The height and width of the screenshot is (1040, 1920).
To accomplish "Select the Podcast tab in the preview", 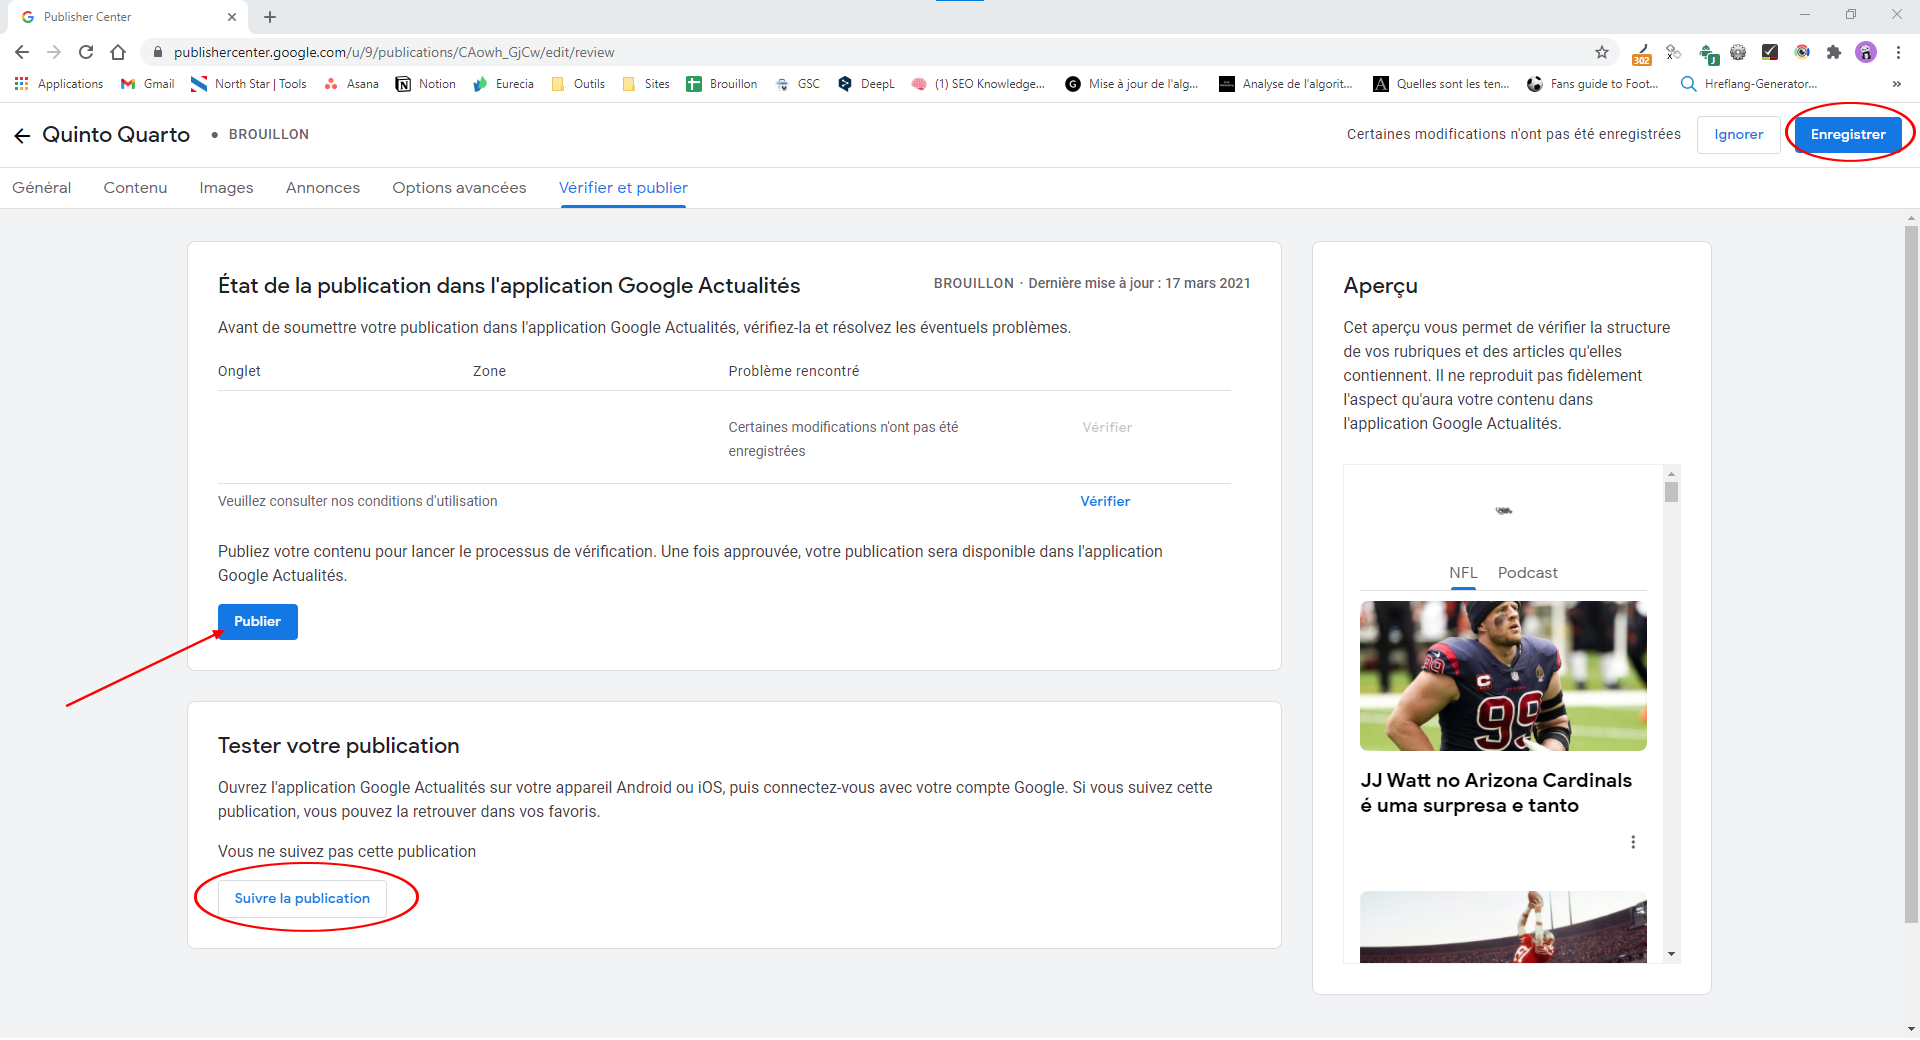I will [1527, 573].
